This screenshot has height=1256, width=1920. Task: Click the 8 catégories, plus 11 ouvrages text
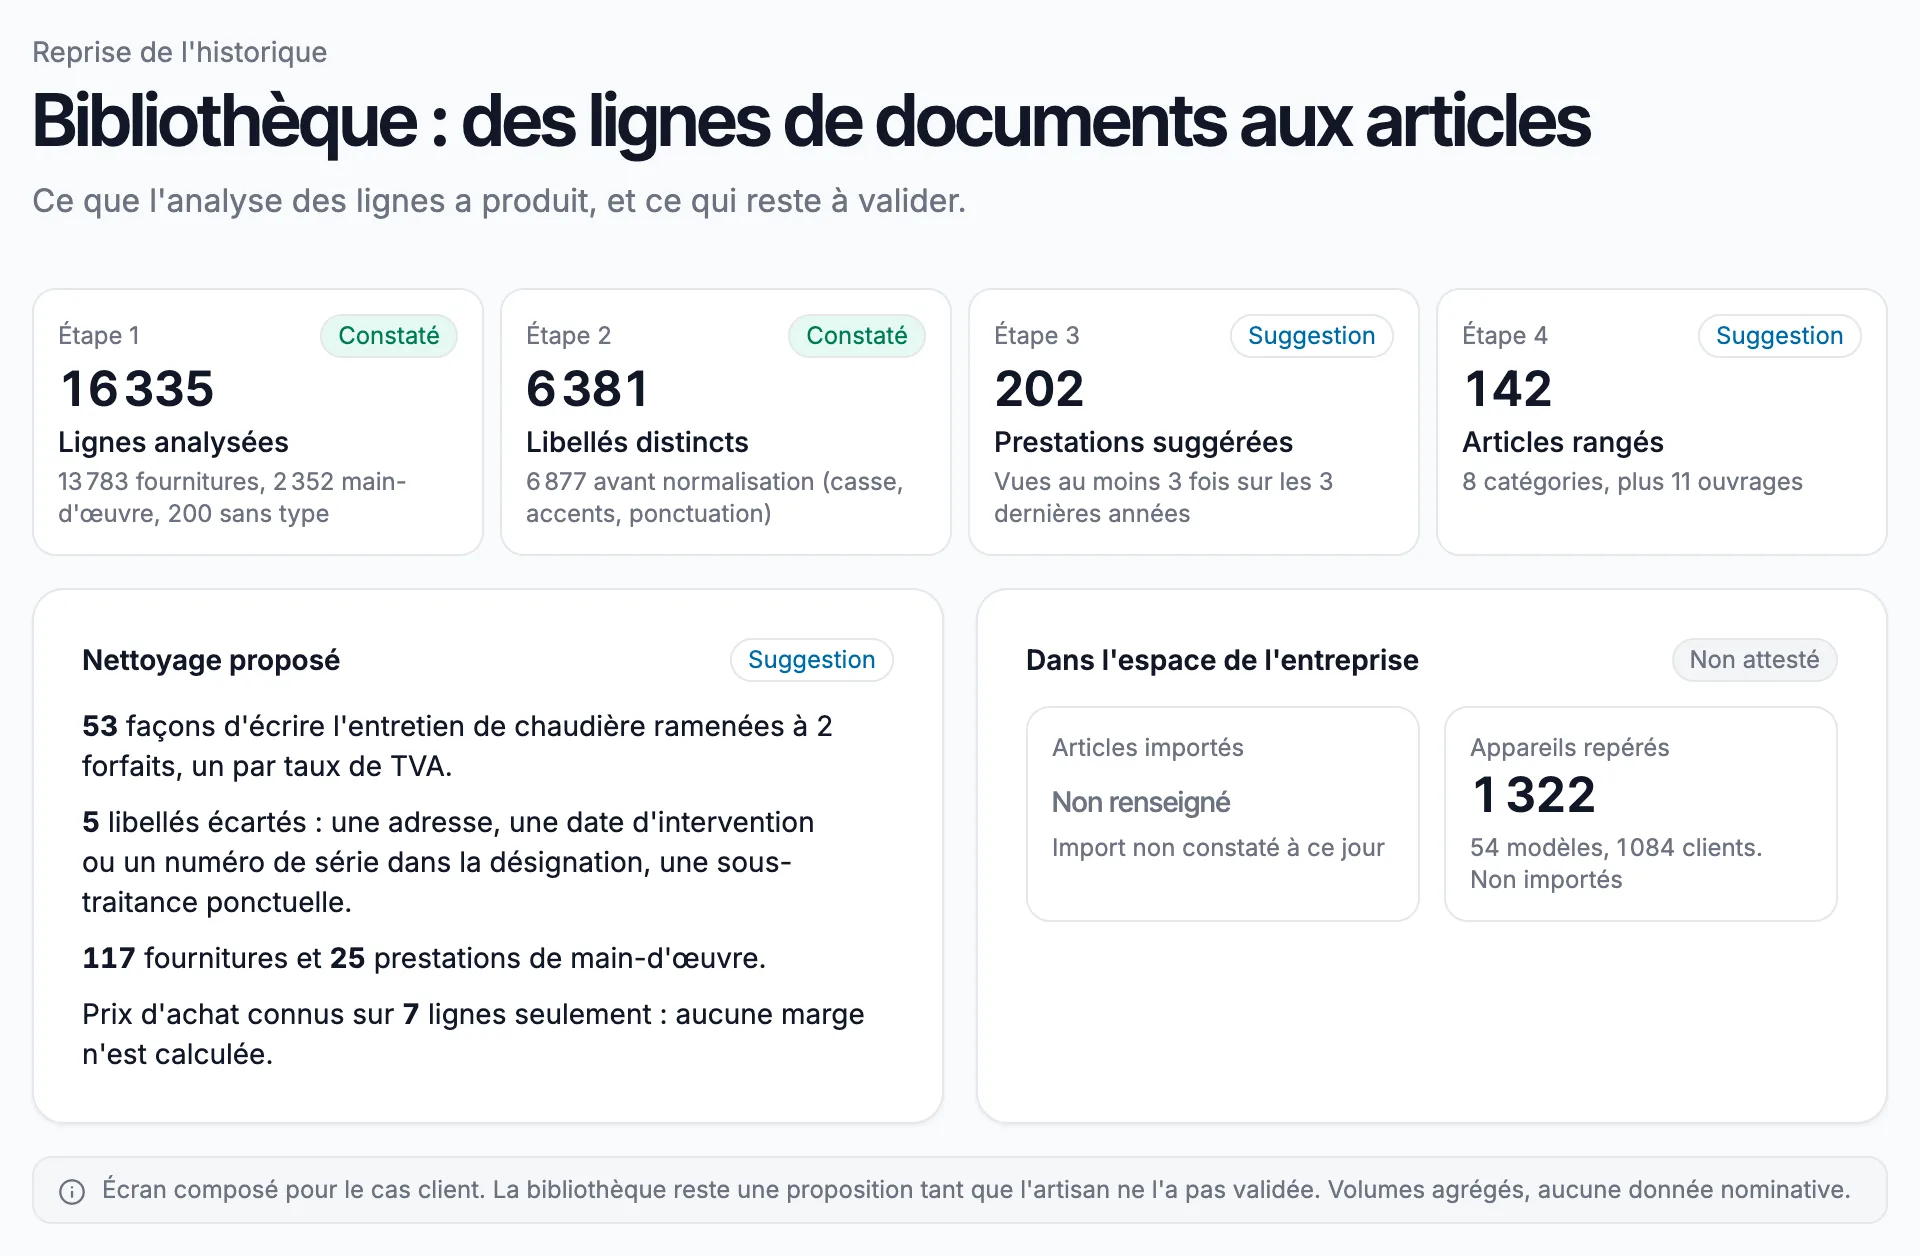point(1632,482)
